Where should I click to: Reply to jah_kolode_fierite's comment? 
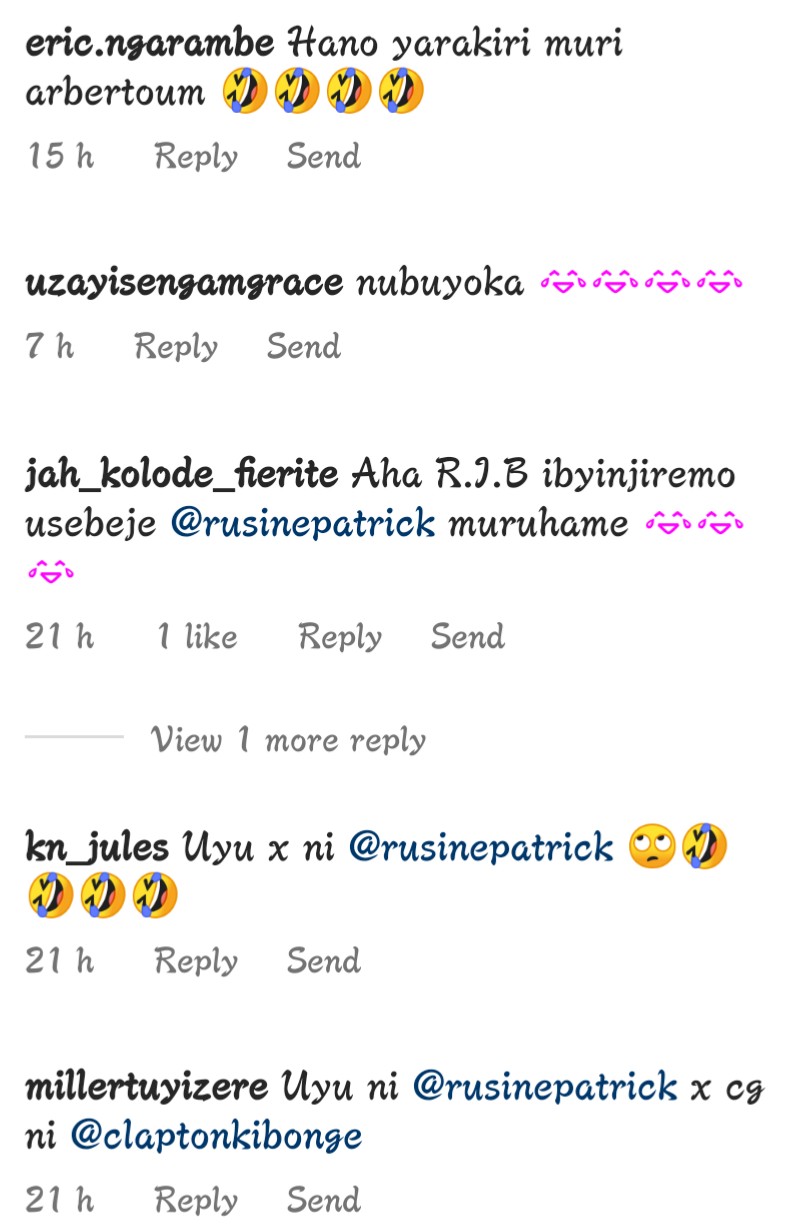click(x=340, y=636)
